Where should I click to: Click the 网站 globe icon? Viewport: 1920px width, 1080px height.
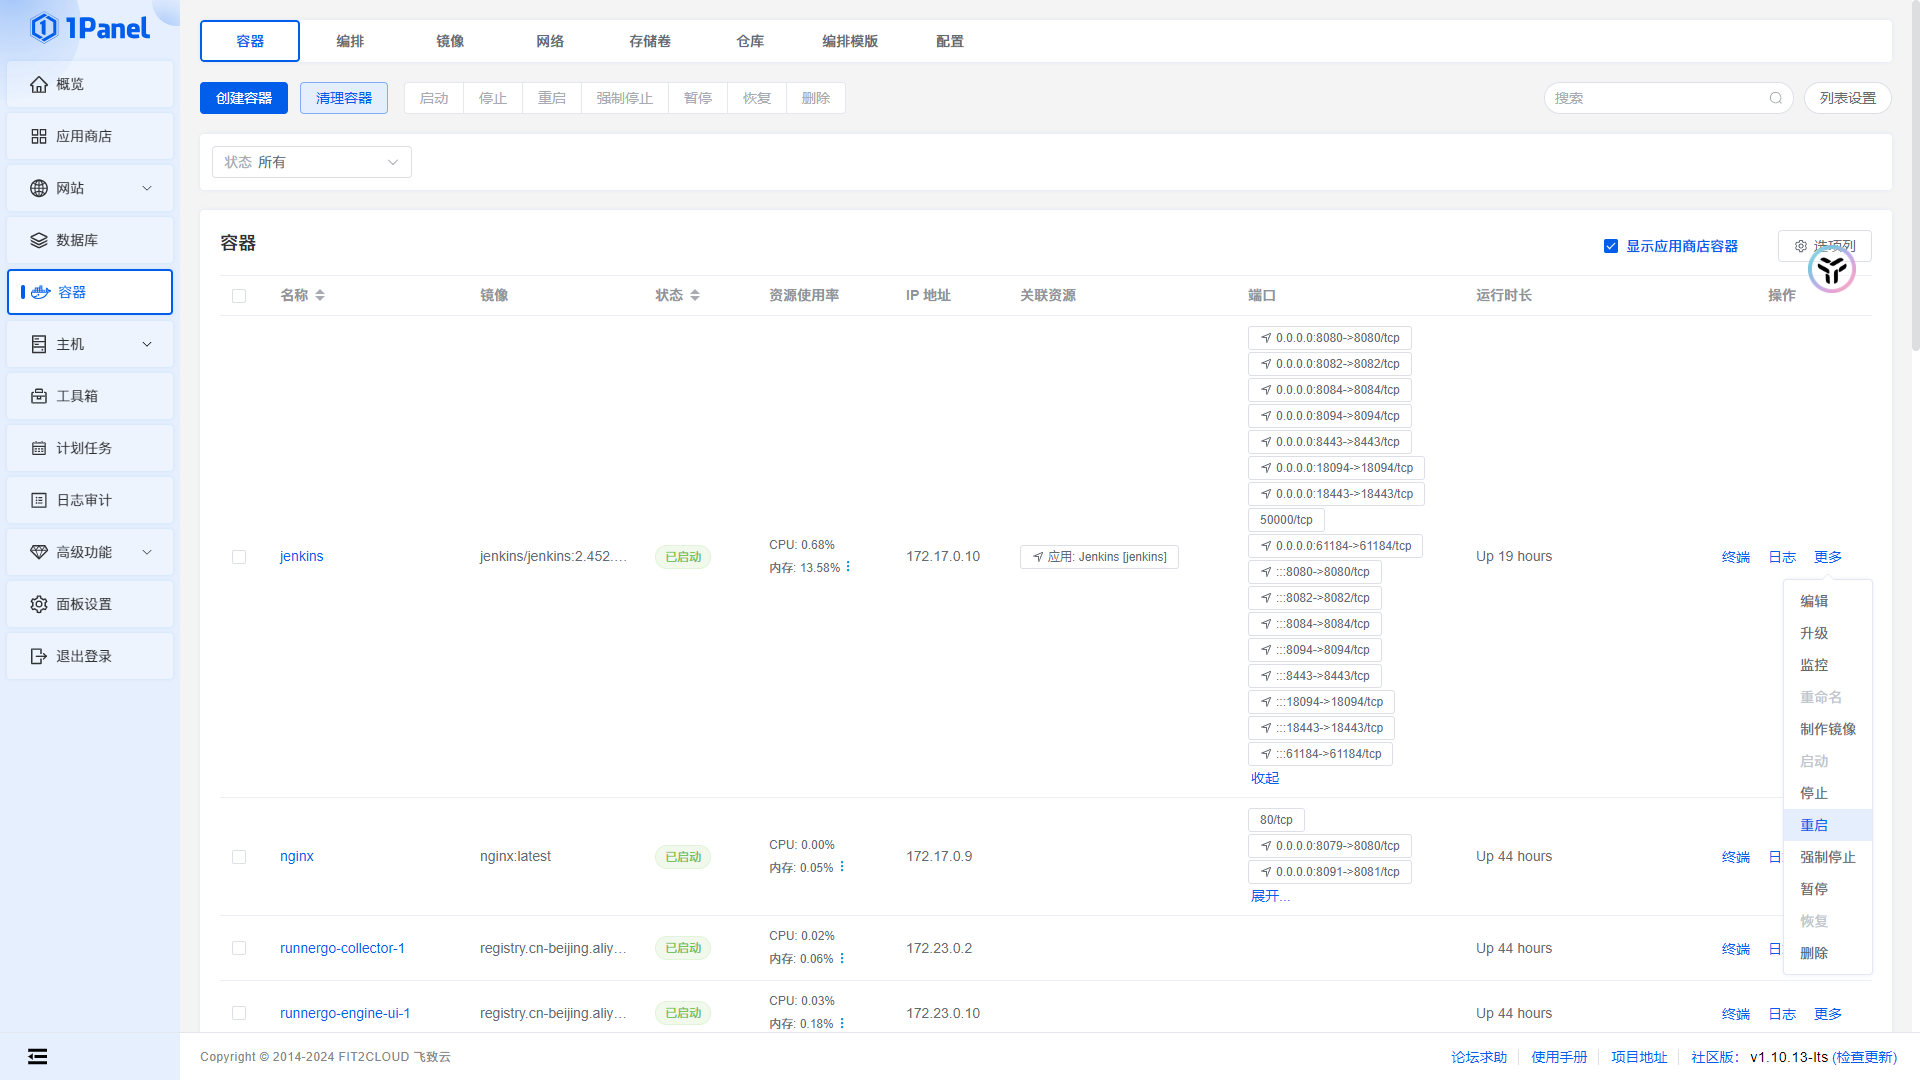click(39, 188)
